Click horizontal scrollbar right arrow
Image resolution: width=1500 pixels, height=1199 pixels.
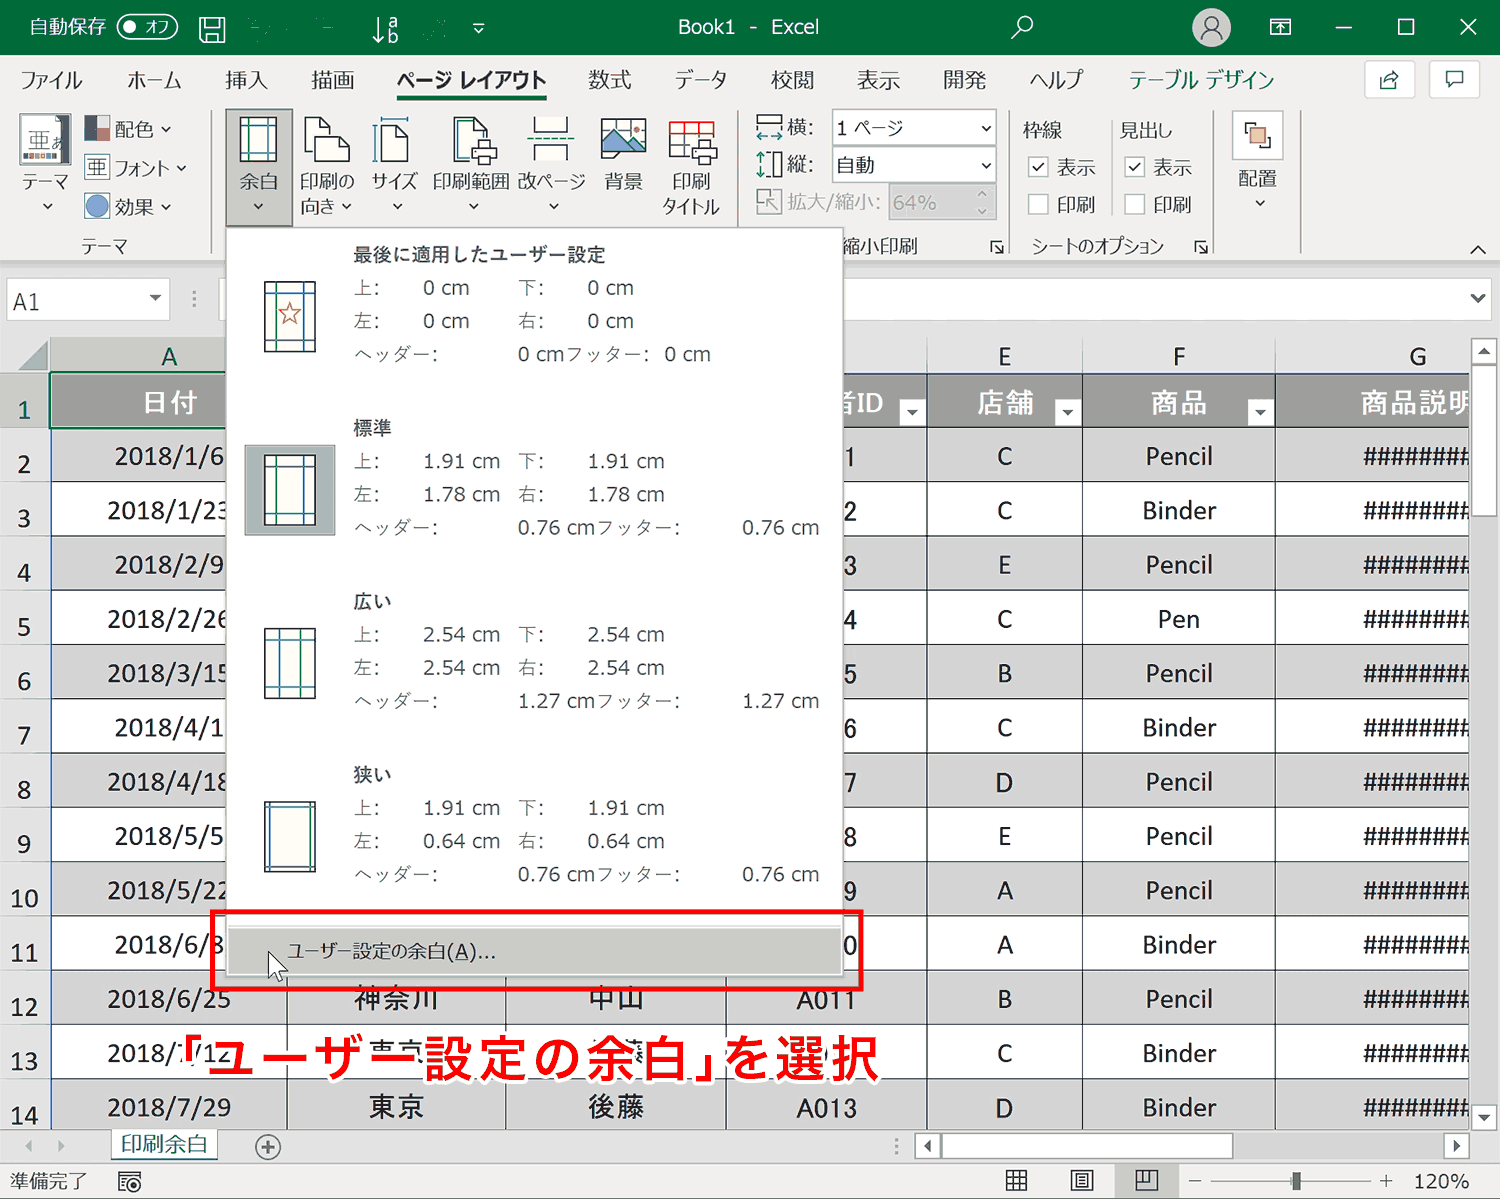(1456, 1146)
